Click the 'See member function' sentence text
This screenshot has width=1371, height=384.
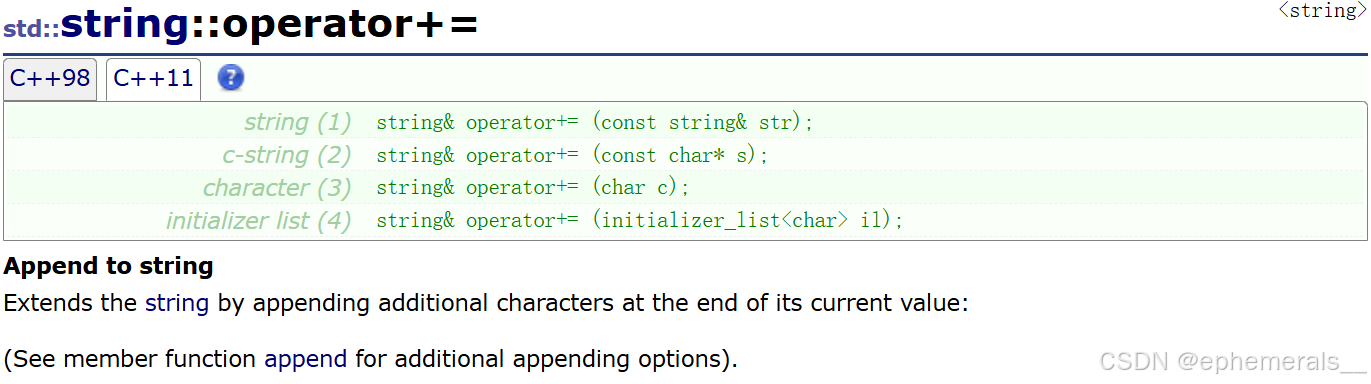click(370, 359)
